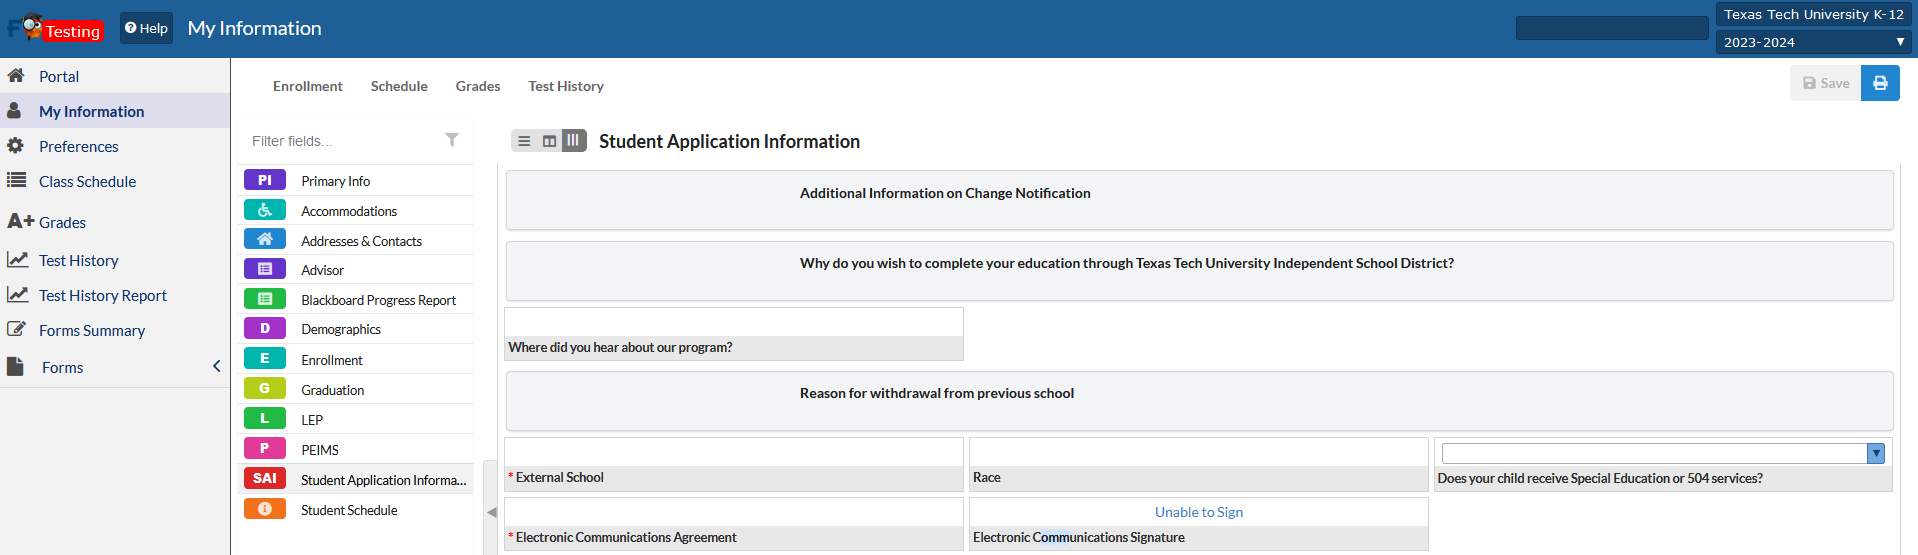Open Grades in the sidebar
This screenshot has width=1918, height=555.
tap(62, 222)
